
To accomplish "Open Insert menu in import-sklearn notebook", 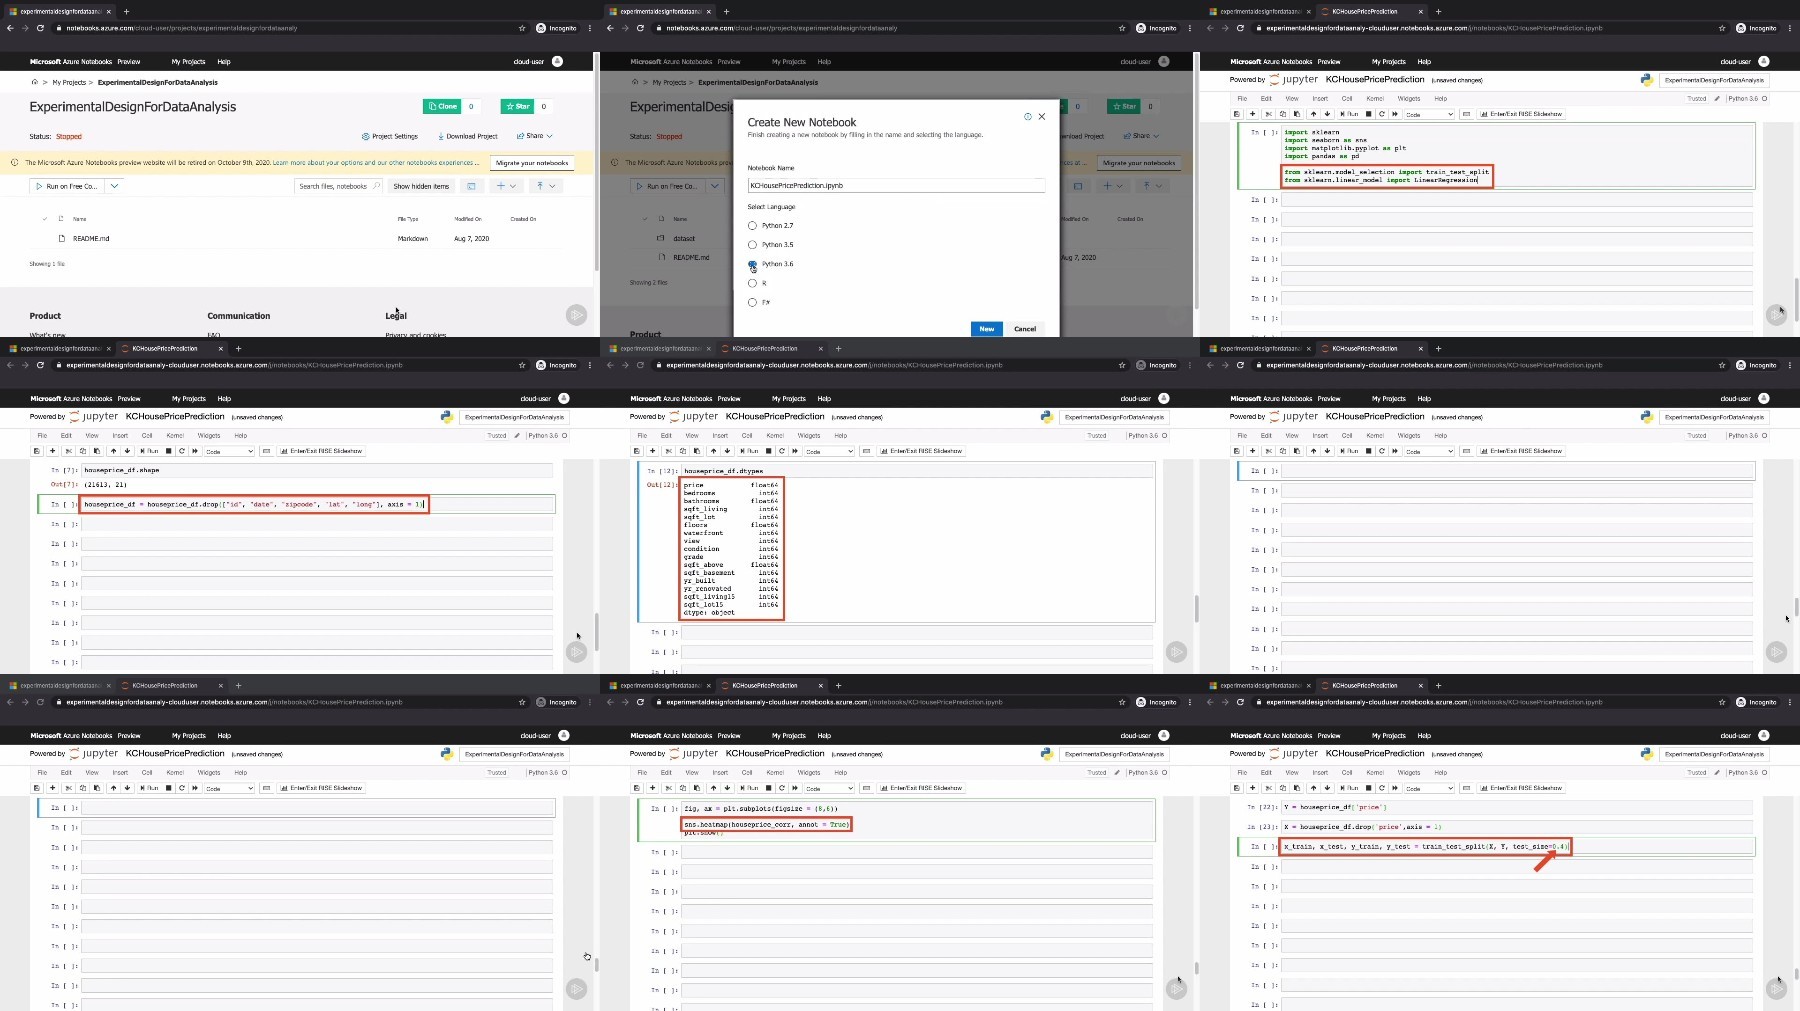I will (1320, 98).
